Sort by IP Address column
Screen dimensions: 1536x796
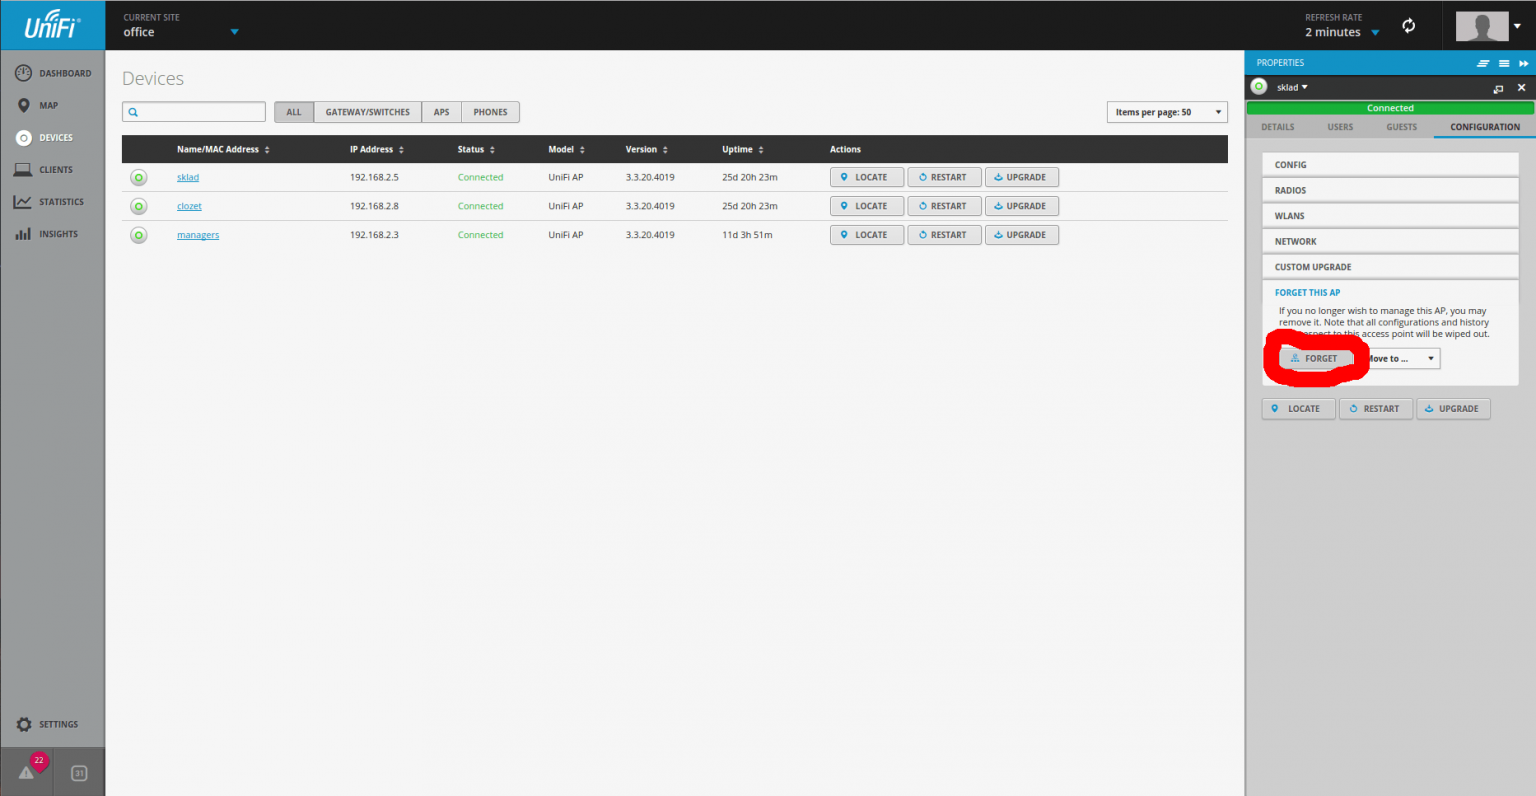point(377,149)
